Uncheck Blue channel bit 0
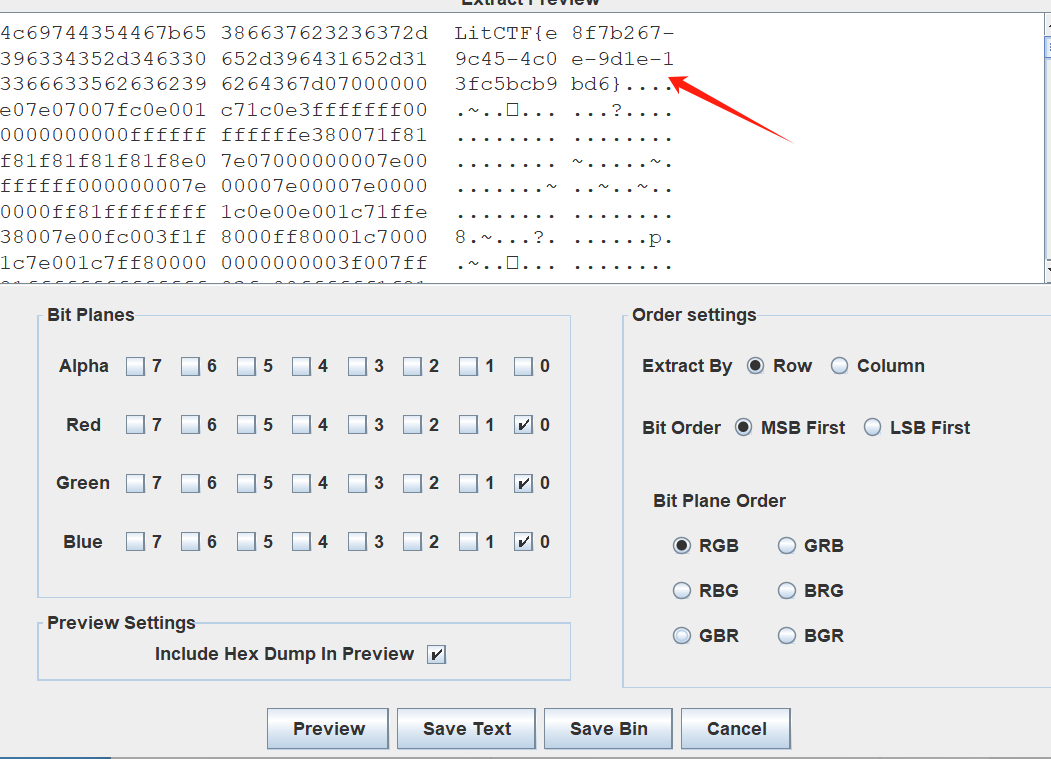Image resolution: width=1051 pixels, height=759 pixels. coord(525,541)
